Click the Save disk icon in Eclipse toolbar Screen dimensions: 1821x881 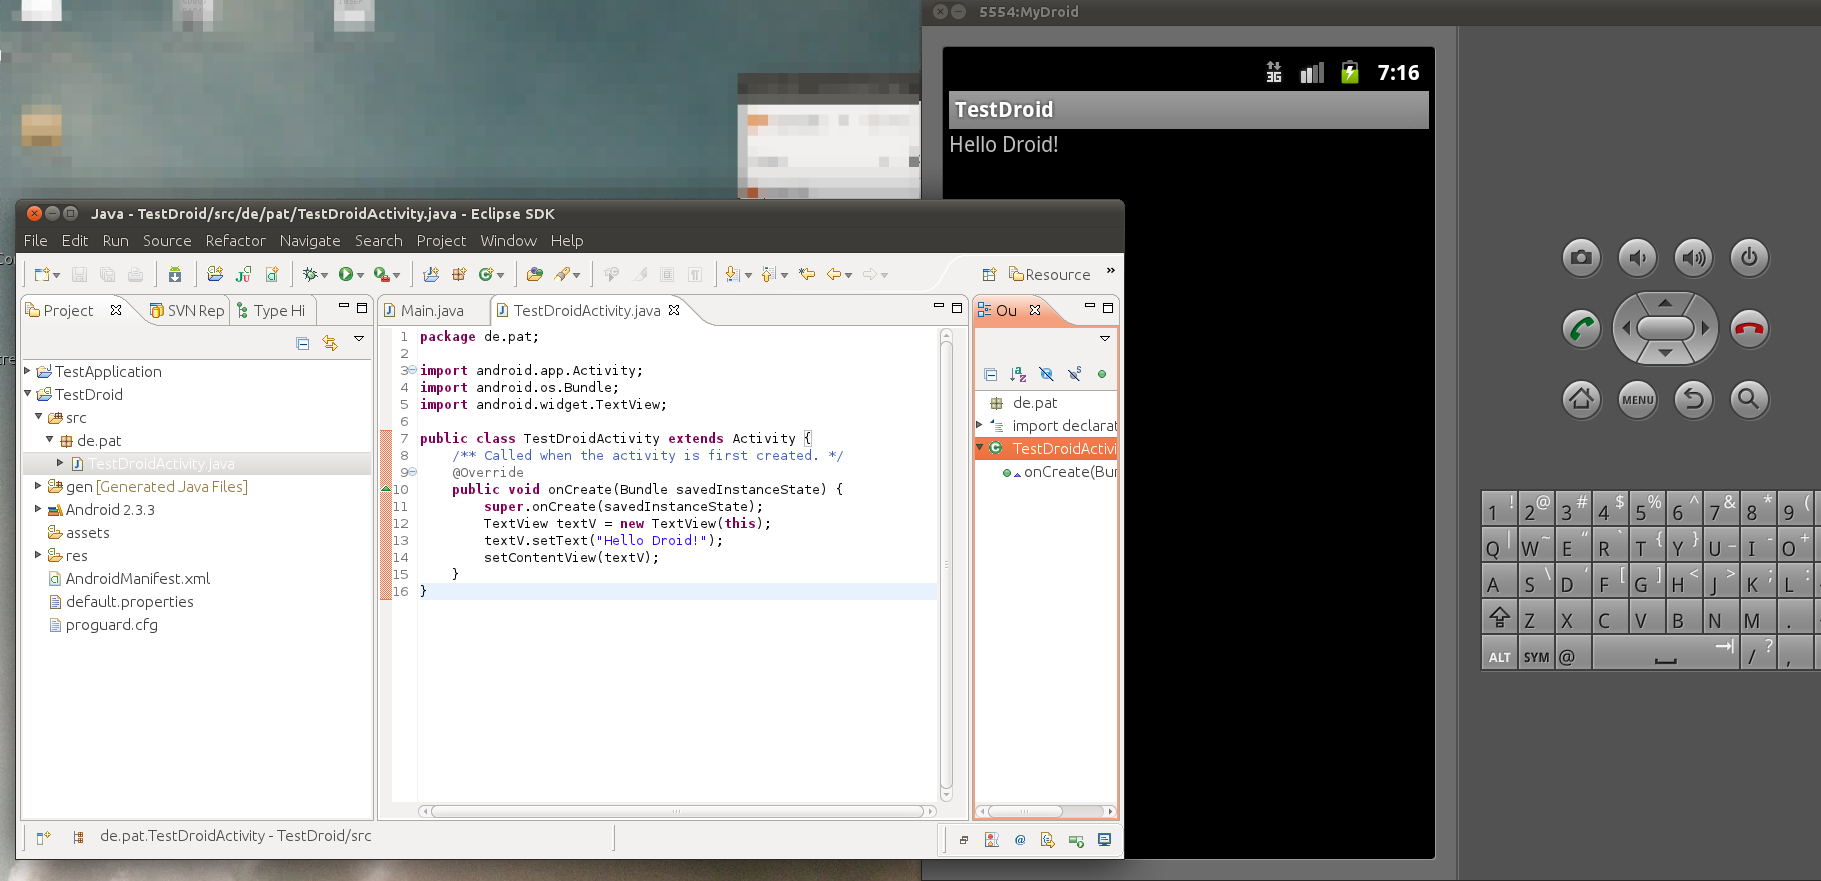pos(80,274)
